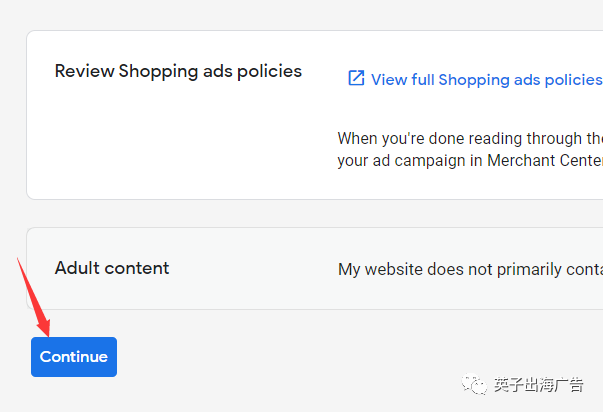The height and width of the screenshot is (412, 603).
Task: Expand the Adult content card
Action: (315, 268)
